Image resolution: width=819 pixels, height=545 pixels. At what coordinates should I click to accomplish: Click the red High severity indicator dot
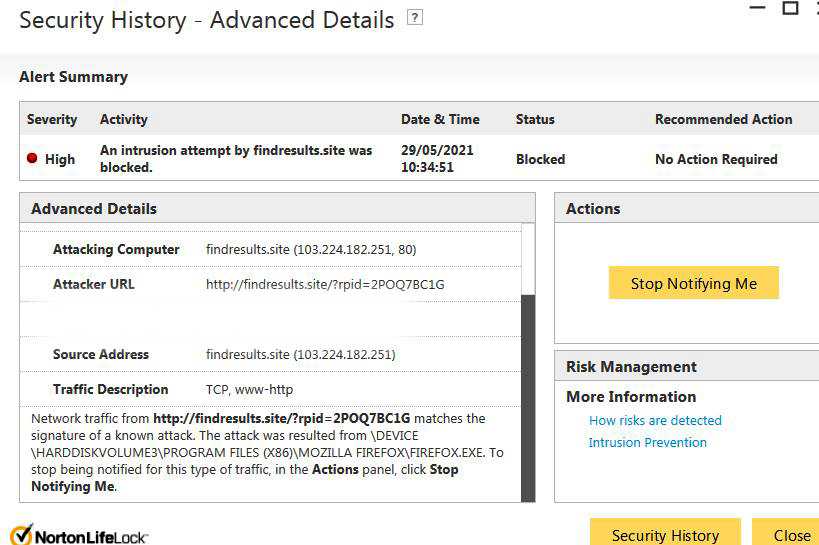[x=33, y=159]
